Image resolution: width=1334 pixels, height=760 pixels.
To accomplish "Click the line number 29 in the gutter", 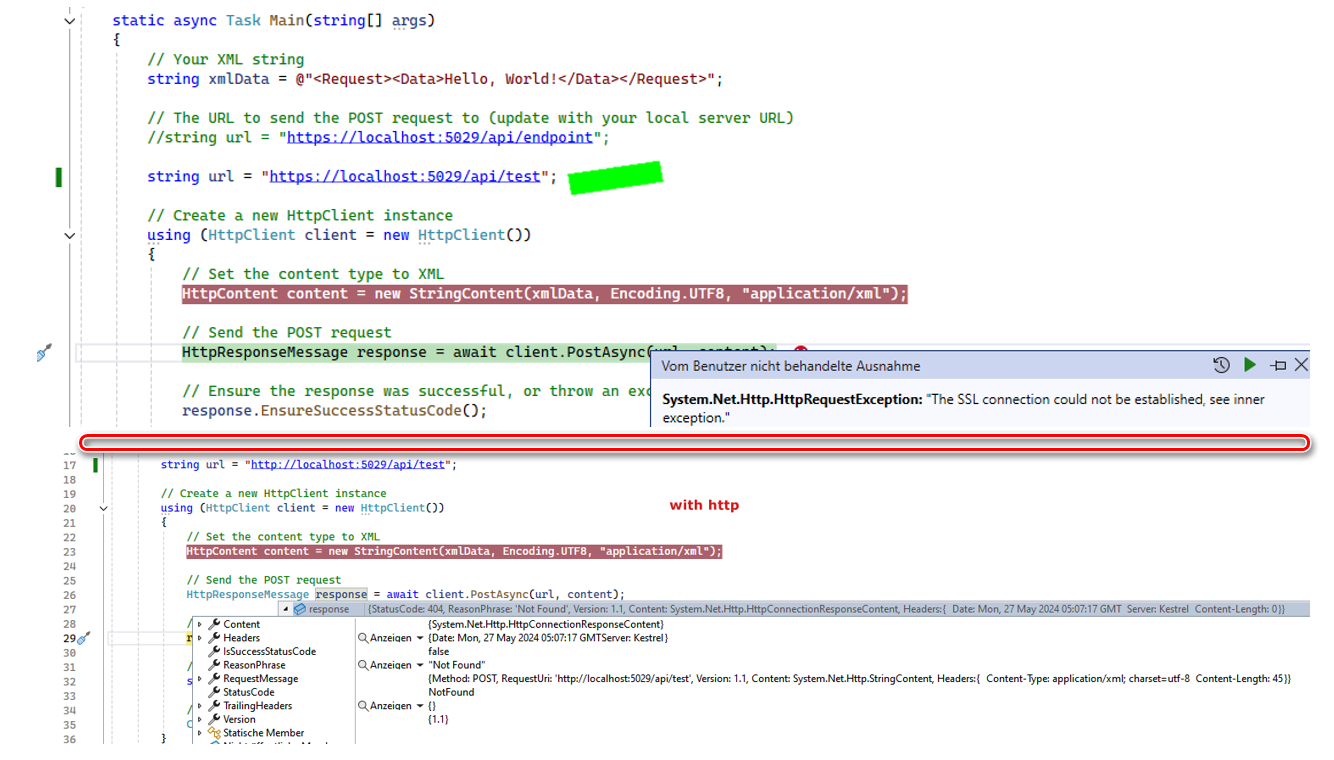I will 69,638.
